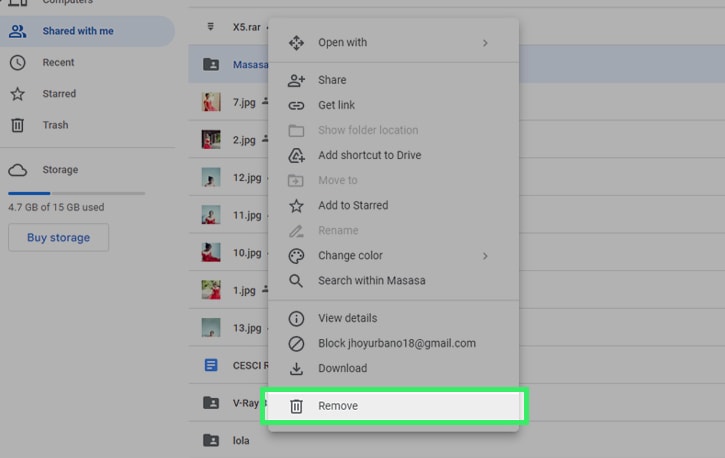
Task: Click the Shared with me people icon
Action: [x=18, y=31]
